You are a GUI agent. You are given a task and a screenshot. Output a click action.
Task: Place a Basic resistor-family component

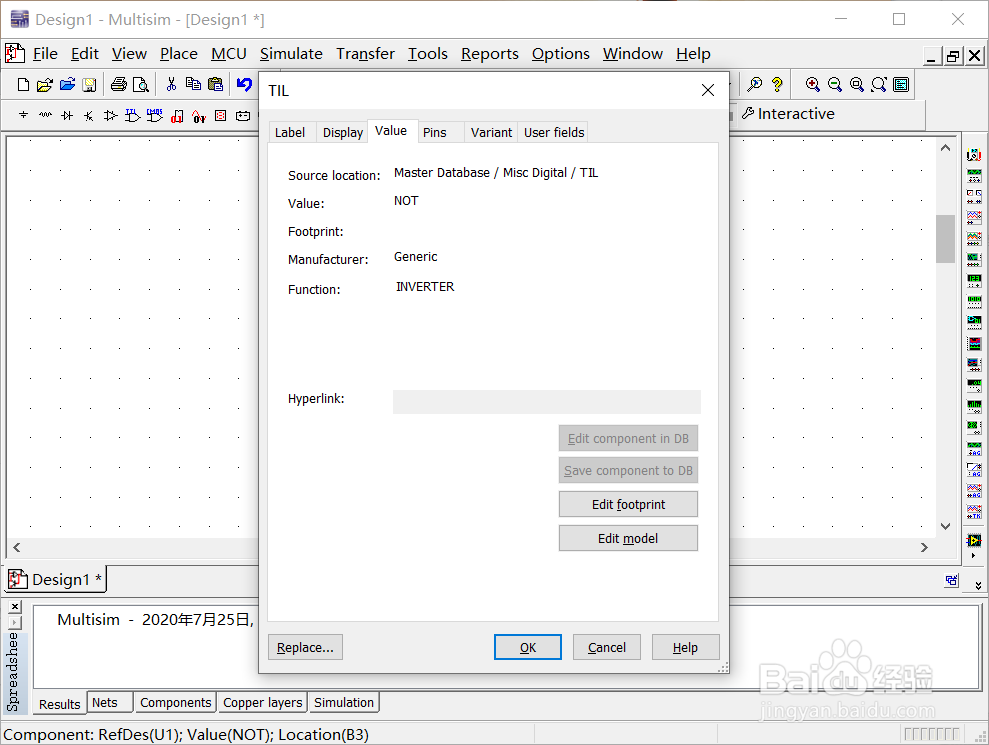pyautogui.click(x=45, y=115)
